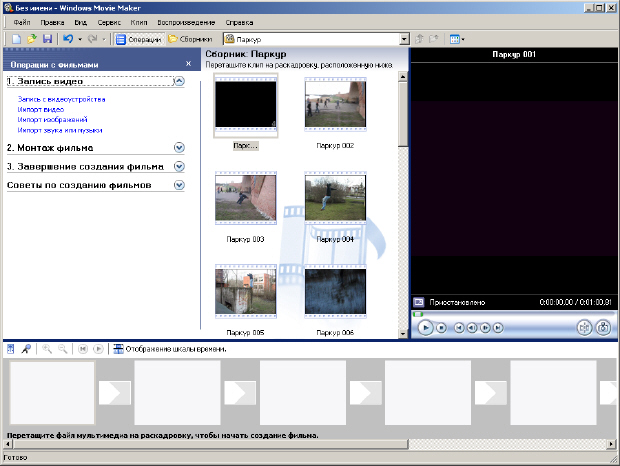
Task: Click the Set audio levels icon
Action: pyautogui.click(x=11, y=349)
